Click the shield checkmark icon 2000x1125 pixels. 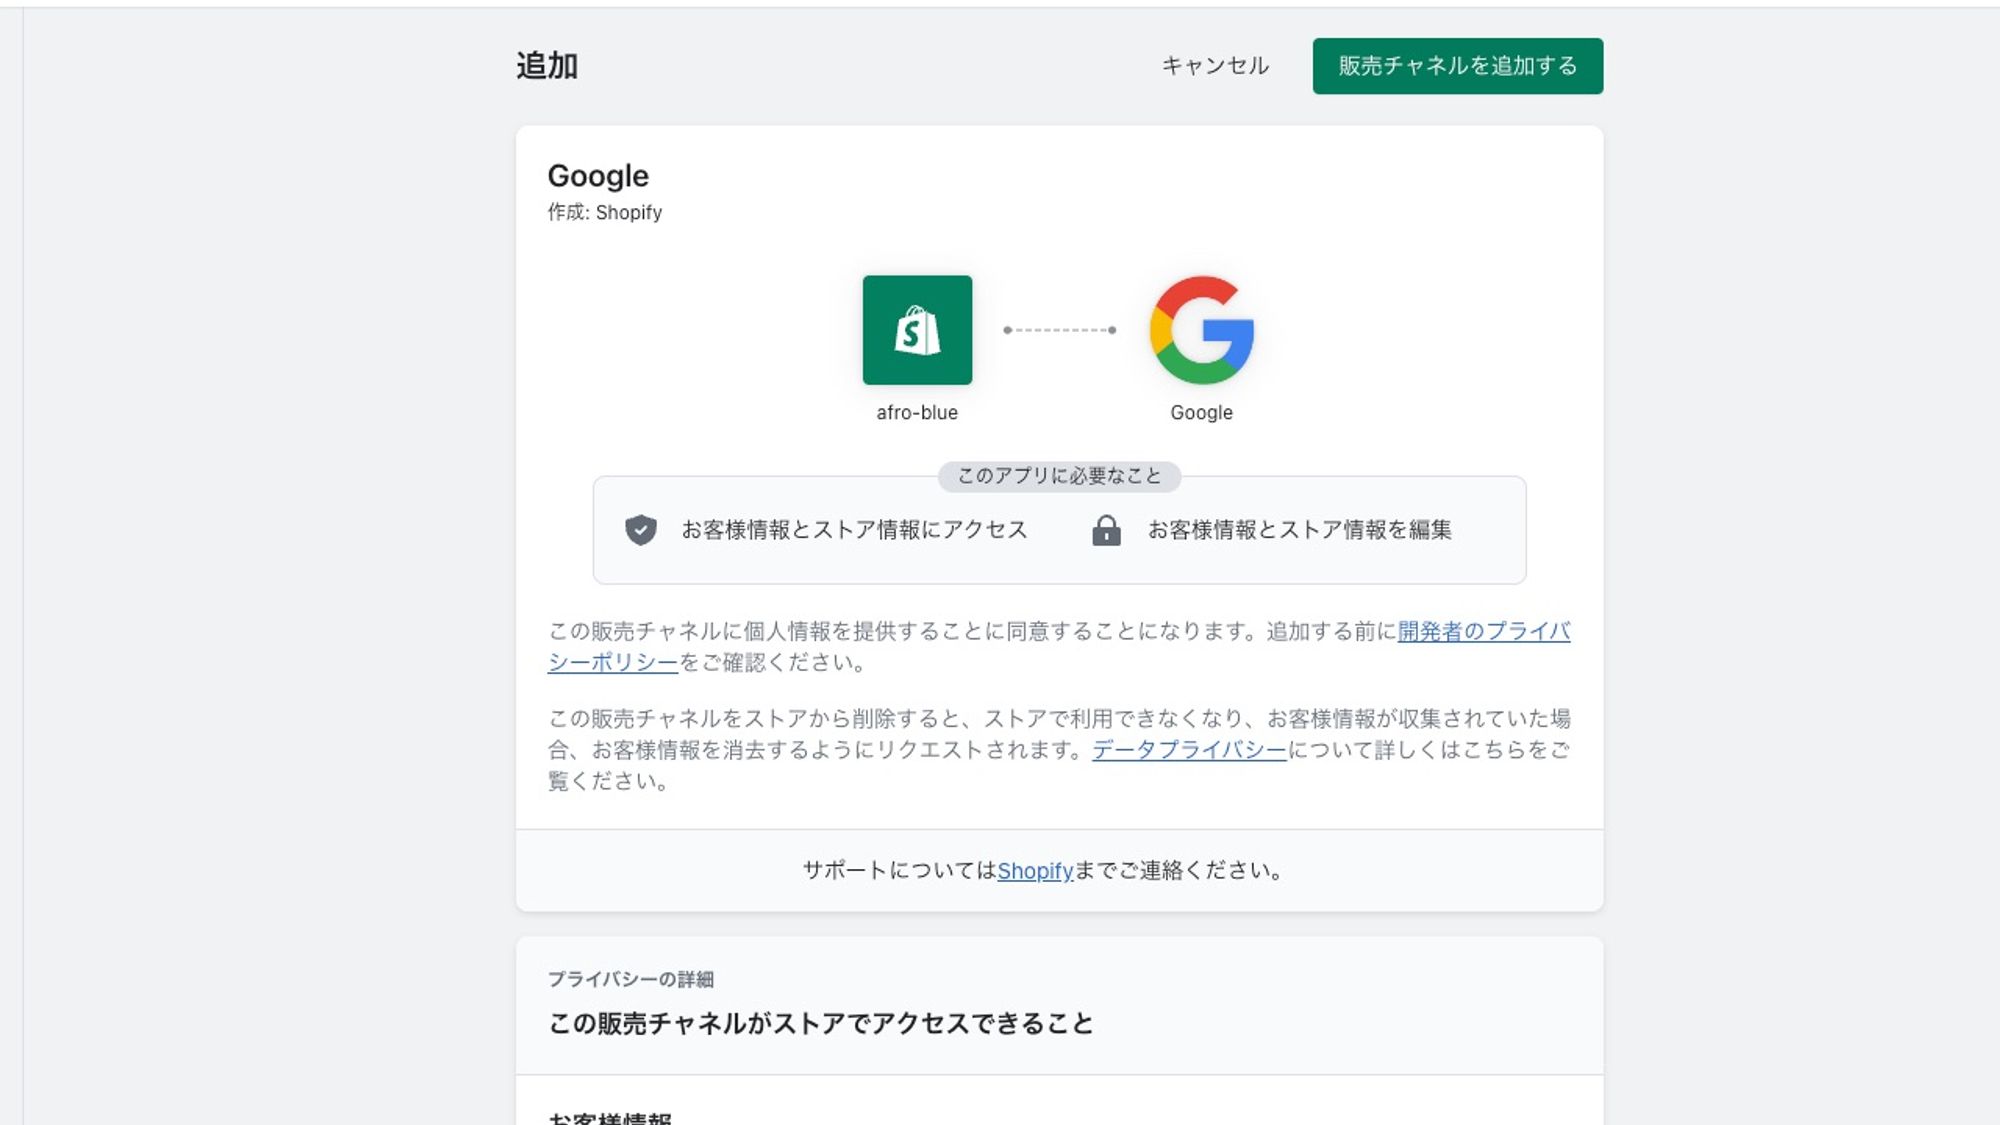(x=641, y=530)
